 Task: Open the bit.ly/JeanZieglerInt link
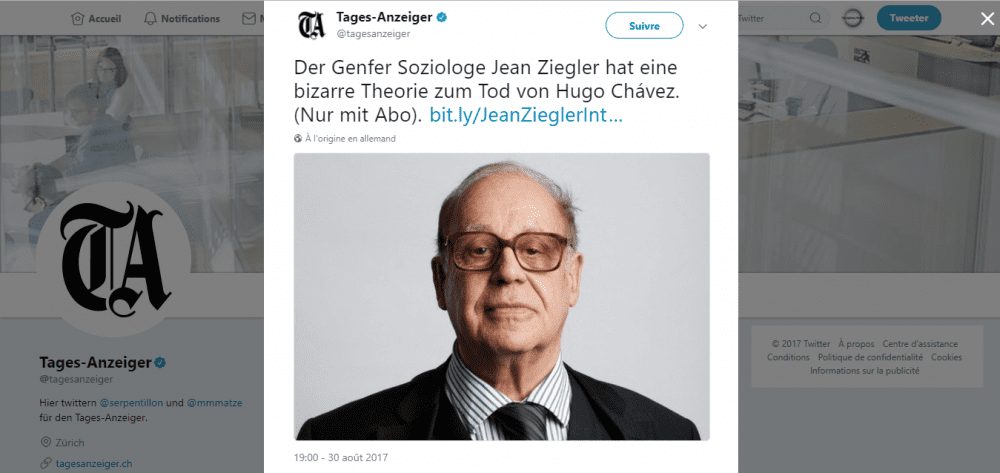(526, 115)
